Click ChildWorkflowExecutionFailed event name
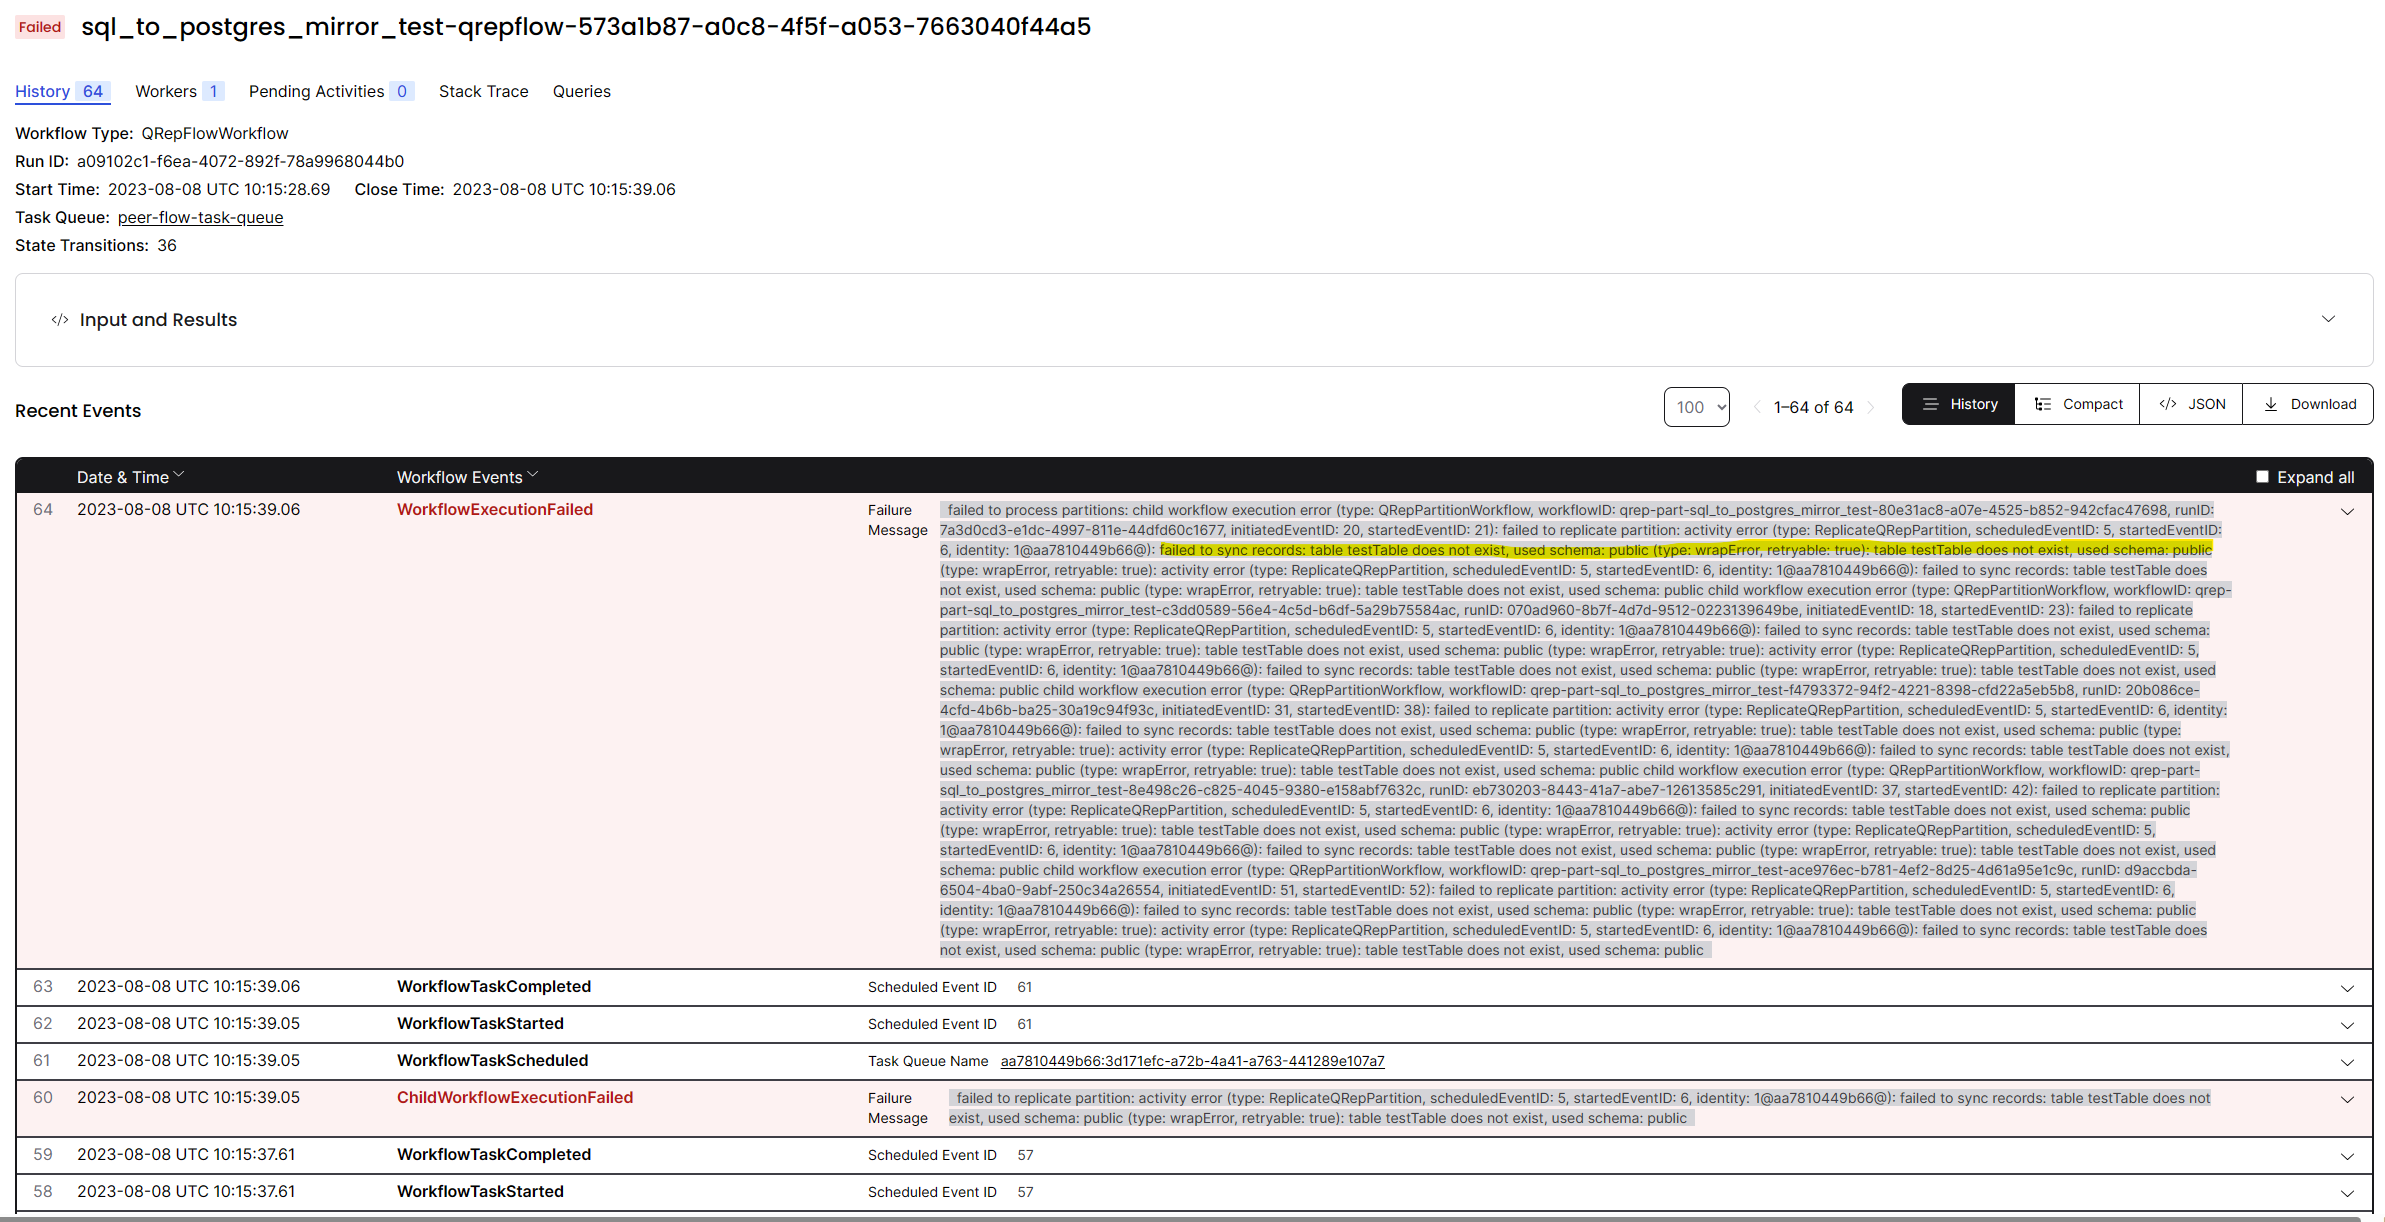This screenshot has width=2385, height=1222. click(x=515, y=1097)
